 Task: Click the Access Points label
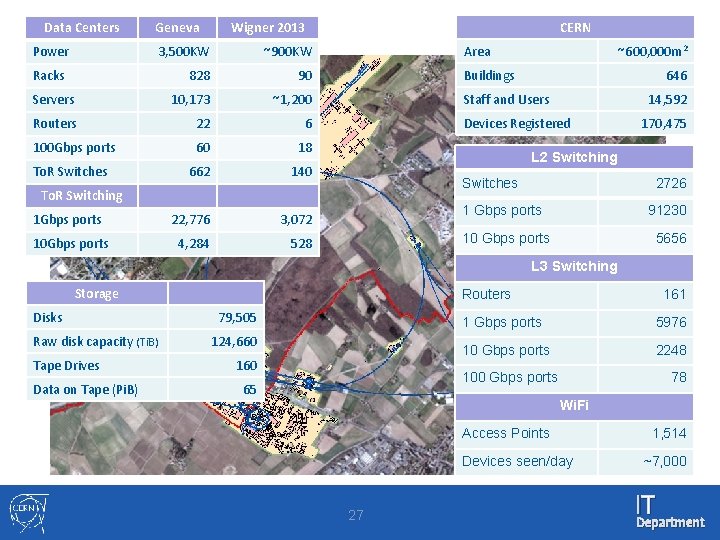tap(506, 433)
